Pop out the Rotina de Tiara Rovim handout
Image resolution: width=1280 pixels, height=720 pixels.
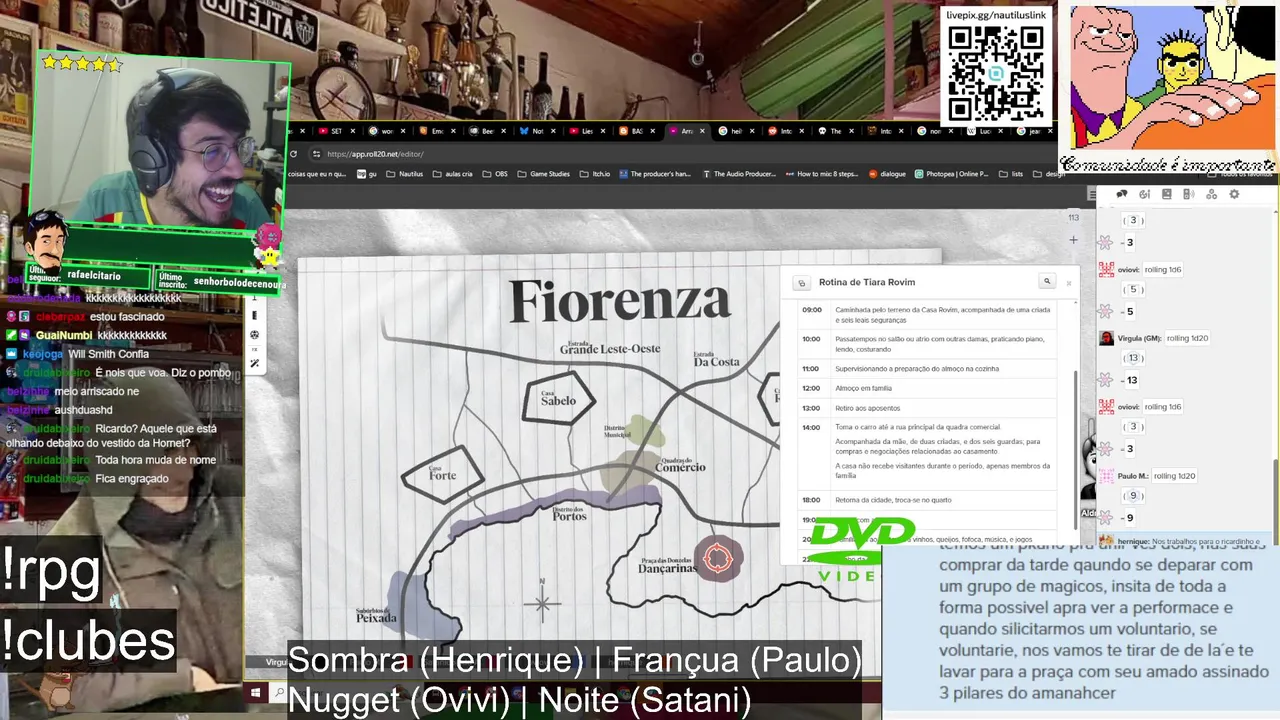pos(800,283)
